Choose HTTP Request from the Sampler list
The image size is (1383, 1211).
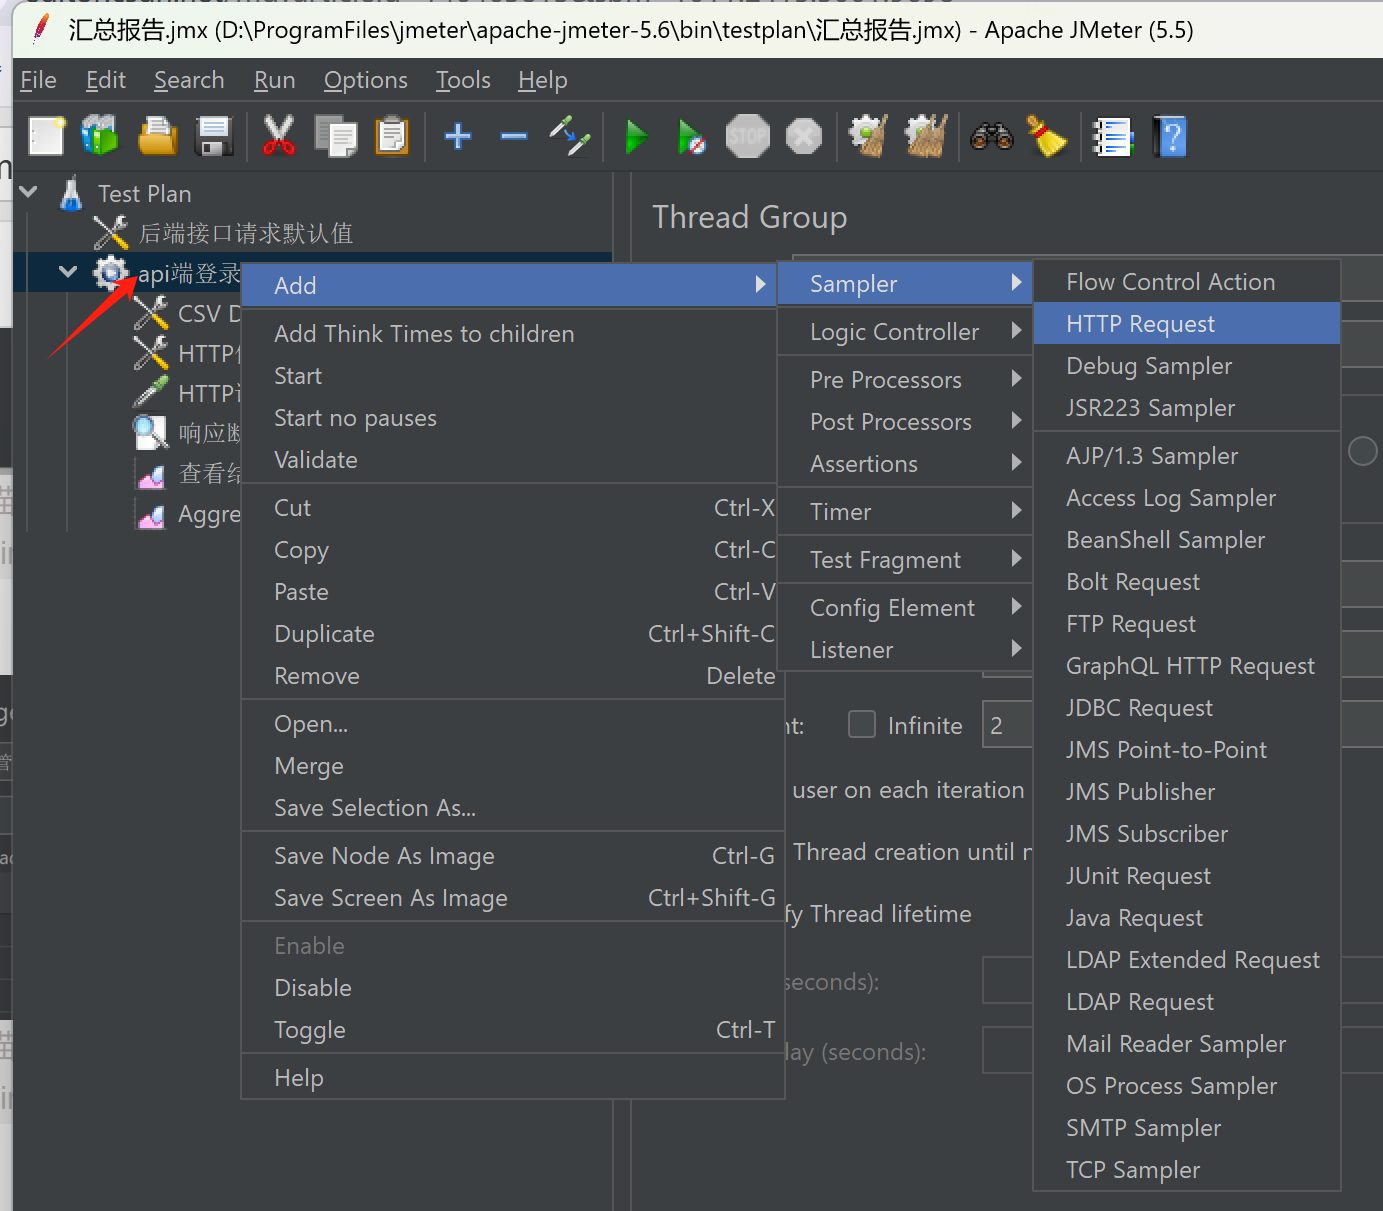tap(1187, 324)
